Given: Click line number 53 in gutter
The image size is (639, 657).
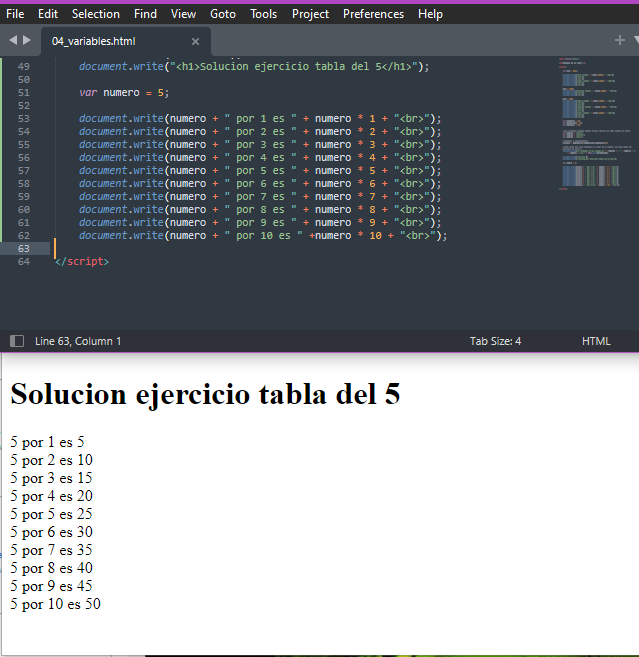Looking at the screenshot, I should pyautogui.click(x=24, y=119).
